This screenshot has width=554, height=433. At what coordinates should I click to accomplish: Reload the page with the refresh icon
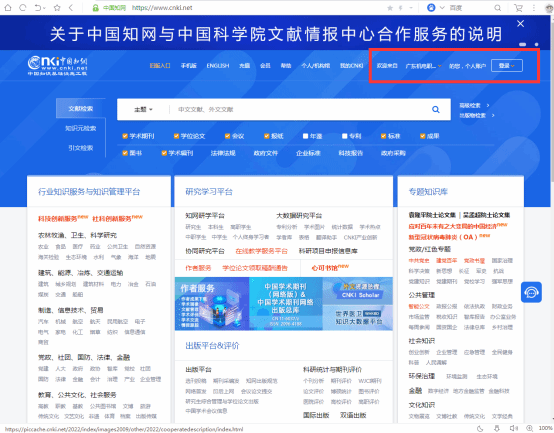[23, 7]
